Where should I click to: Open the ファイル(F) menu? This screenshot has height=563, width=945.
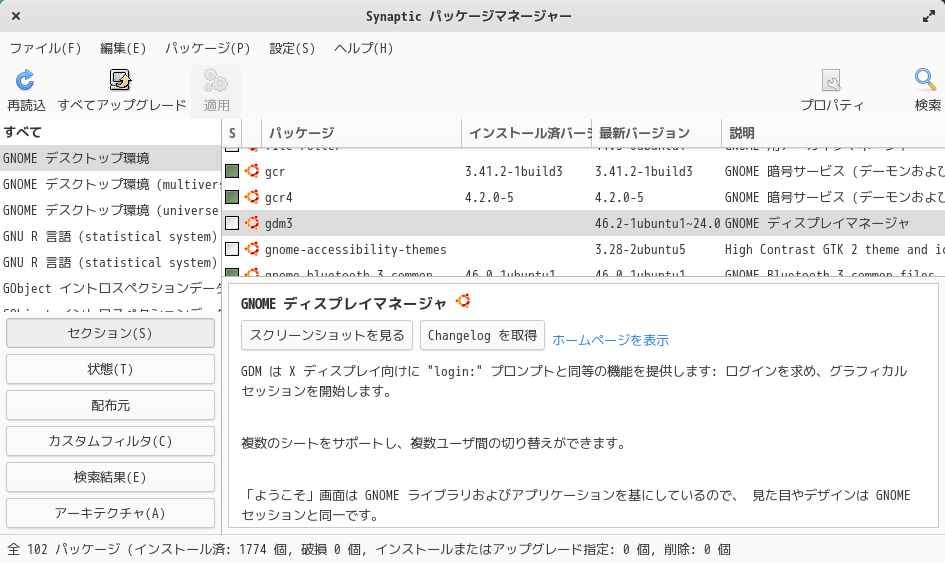[x=45, y=48]
